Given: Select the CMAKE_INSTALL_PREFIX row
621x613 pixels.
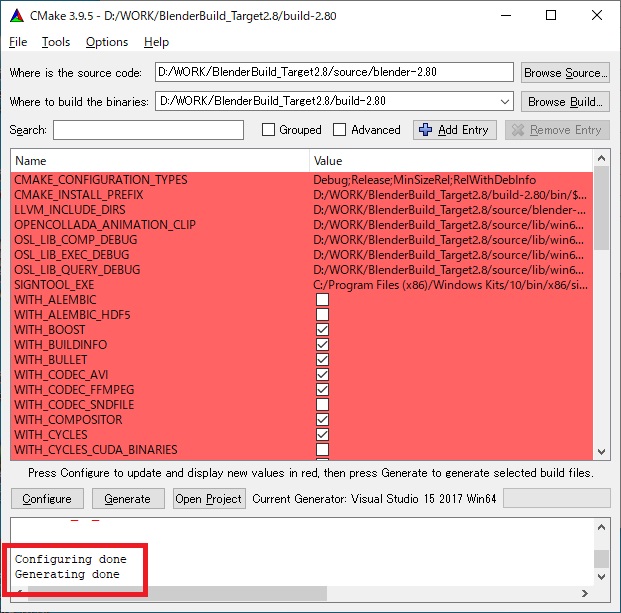Looking at the screenshot, I should [302, 195].
